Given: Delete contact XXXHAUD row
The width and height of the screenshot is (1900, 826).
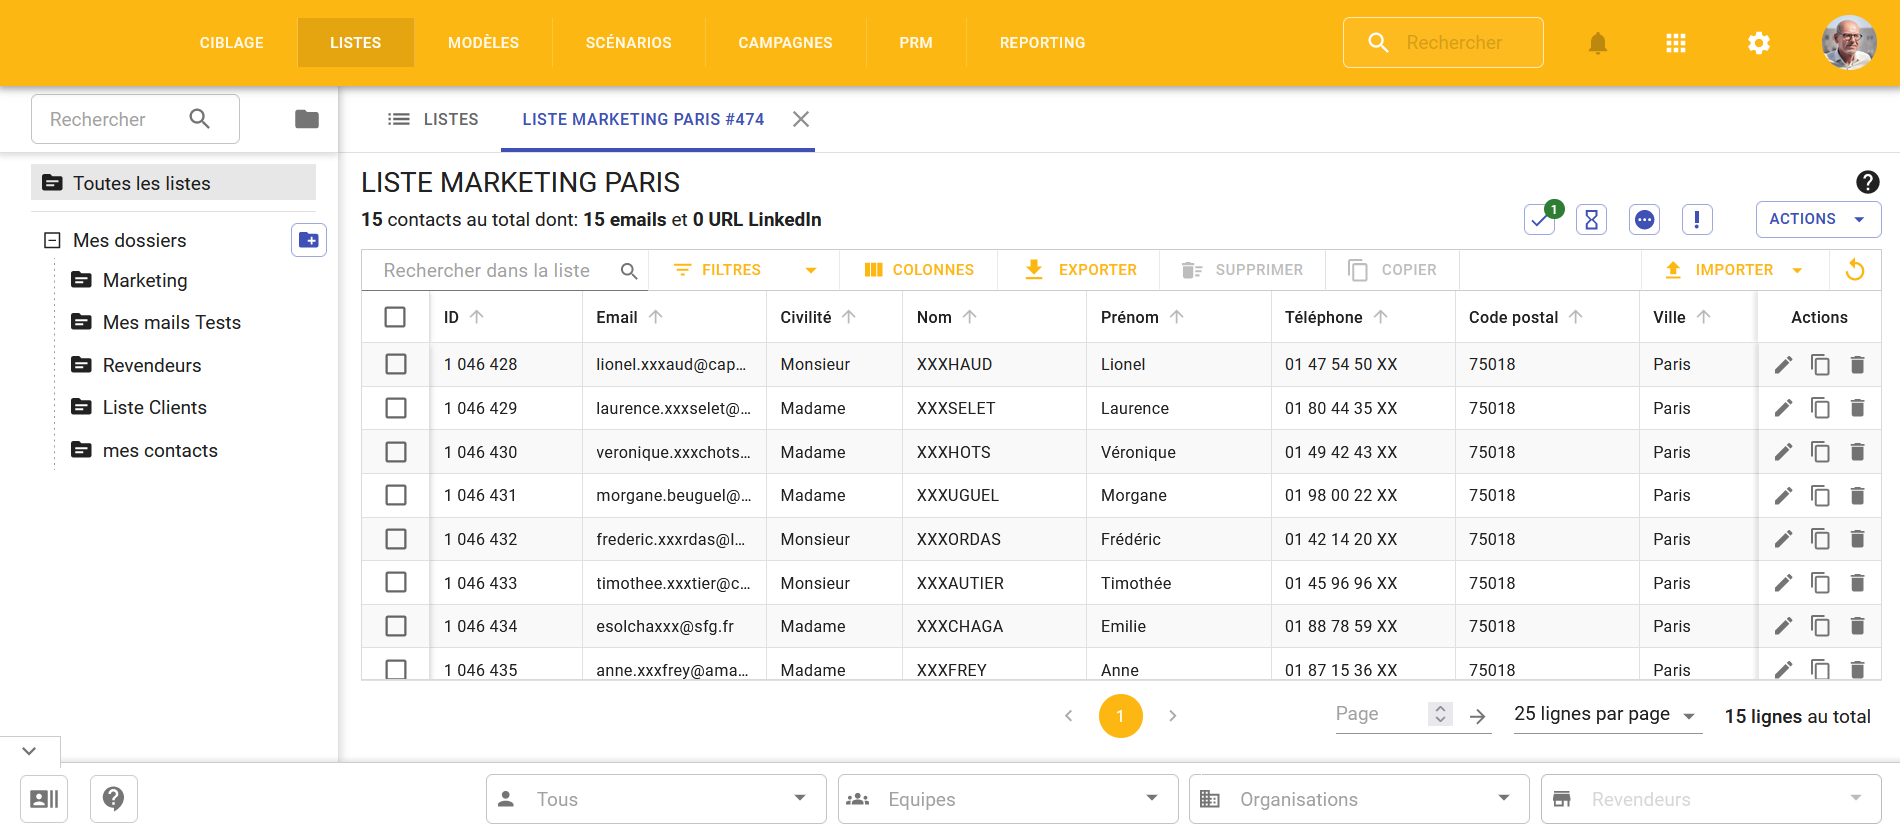Looking at the screenshot, I should coord(1857,365).
